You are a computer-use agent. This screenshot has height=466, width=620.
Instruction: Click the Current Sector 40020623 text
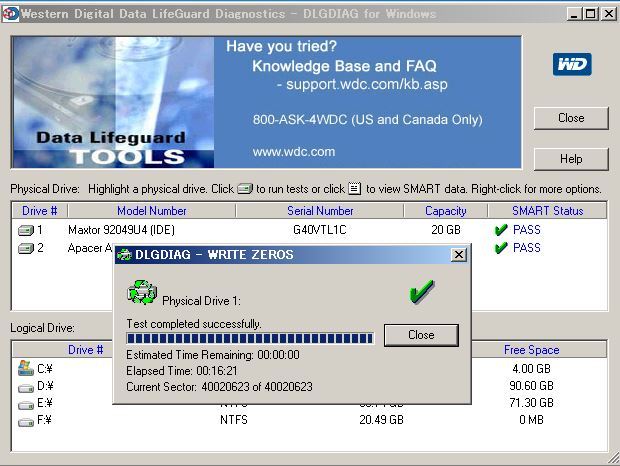[219, 387]
